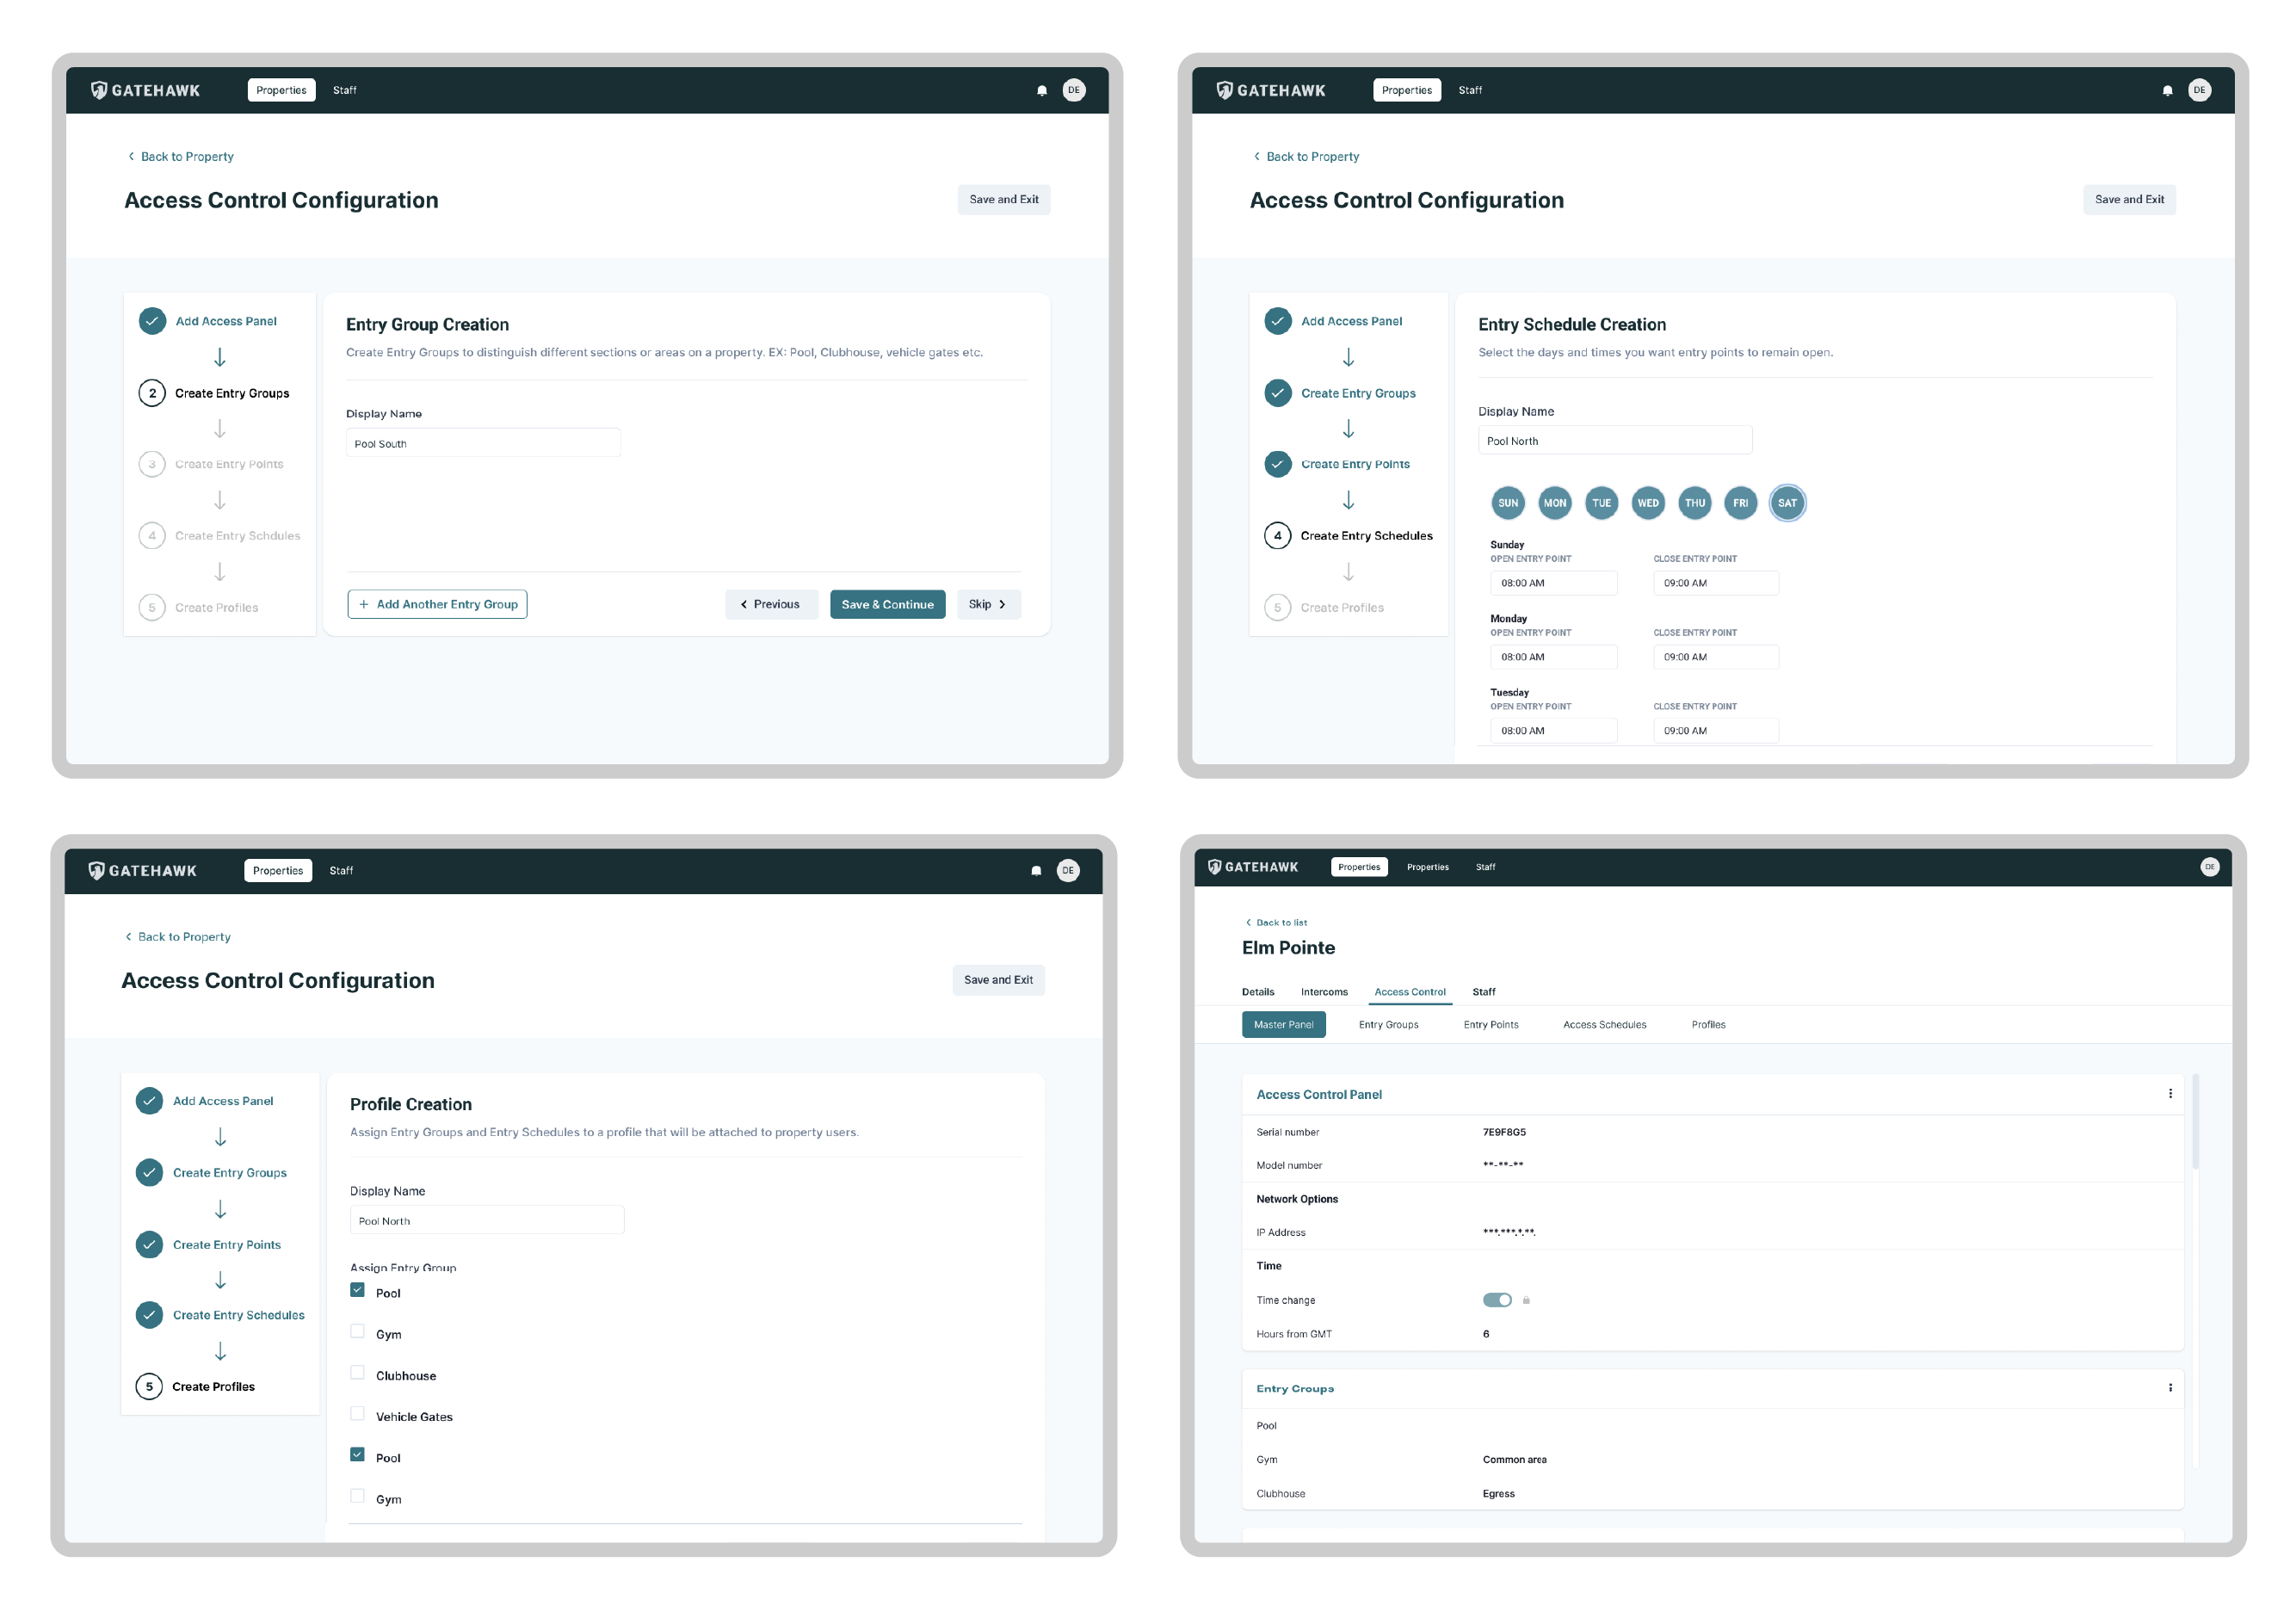Check the Vehicle Gates entry group box
2290x1624 pixels.
coord(357,1414)
